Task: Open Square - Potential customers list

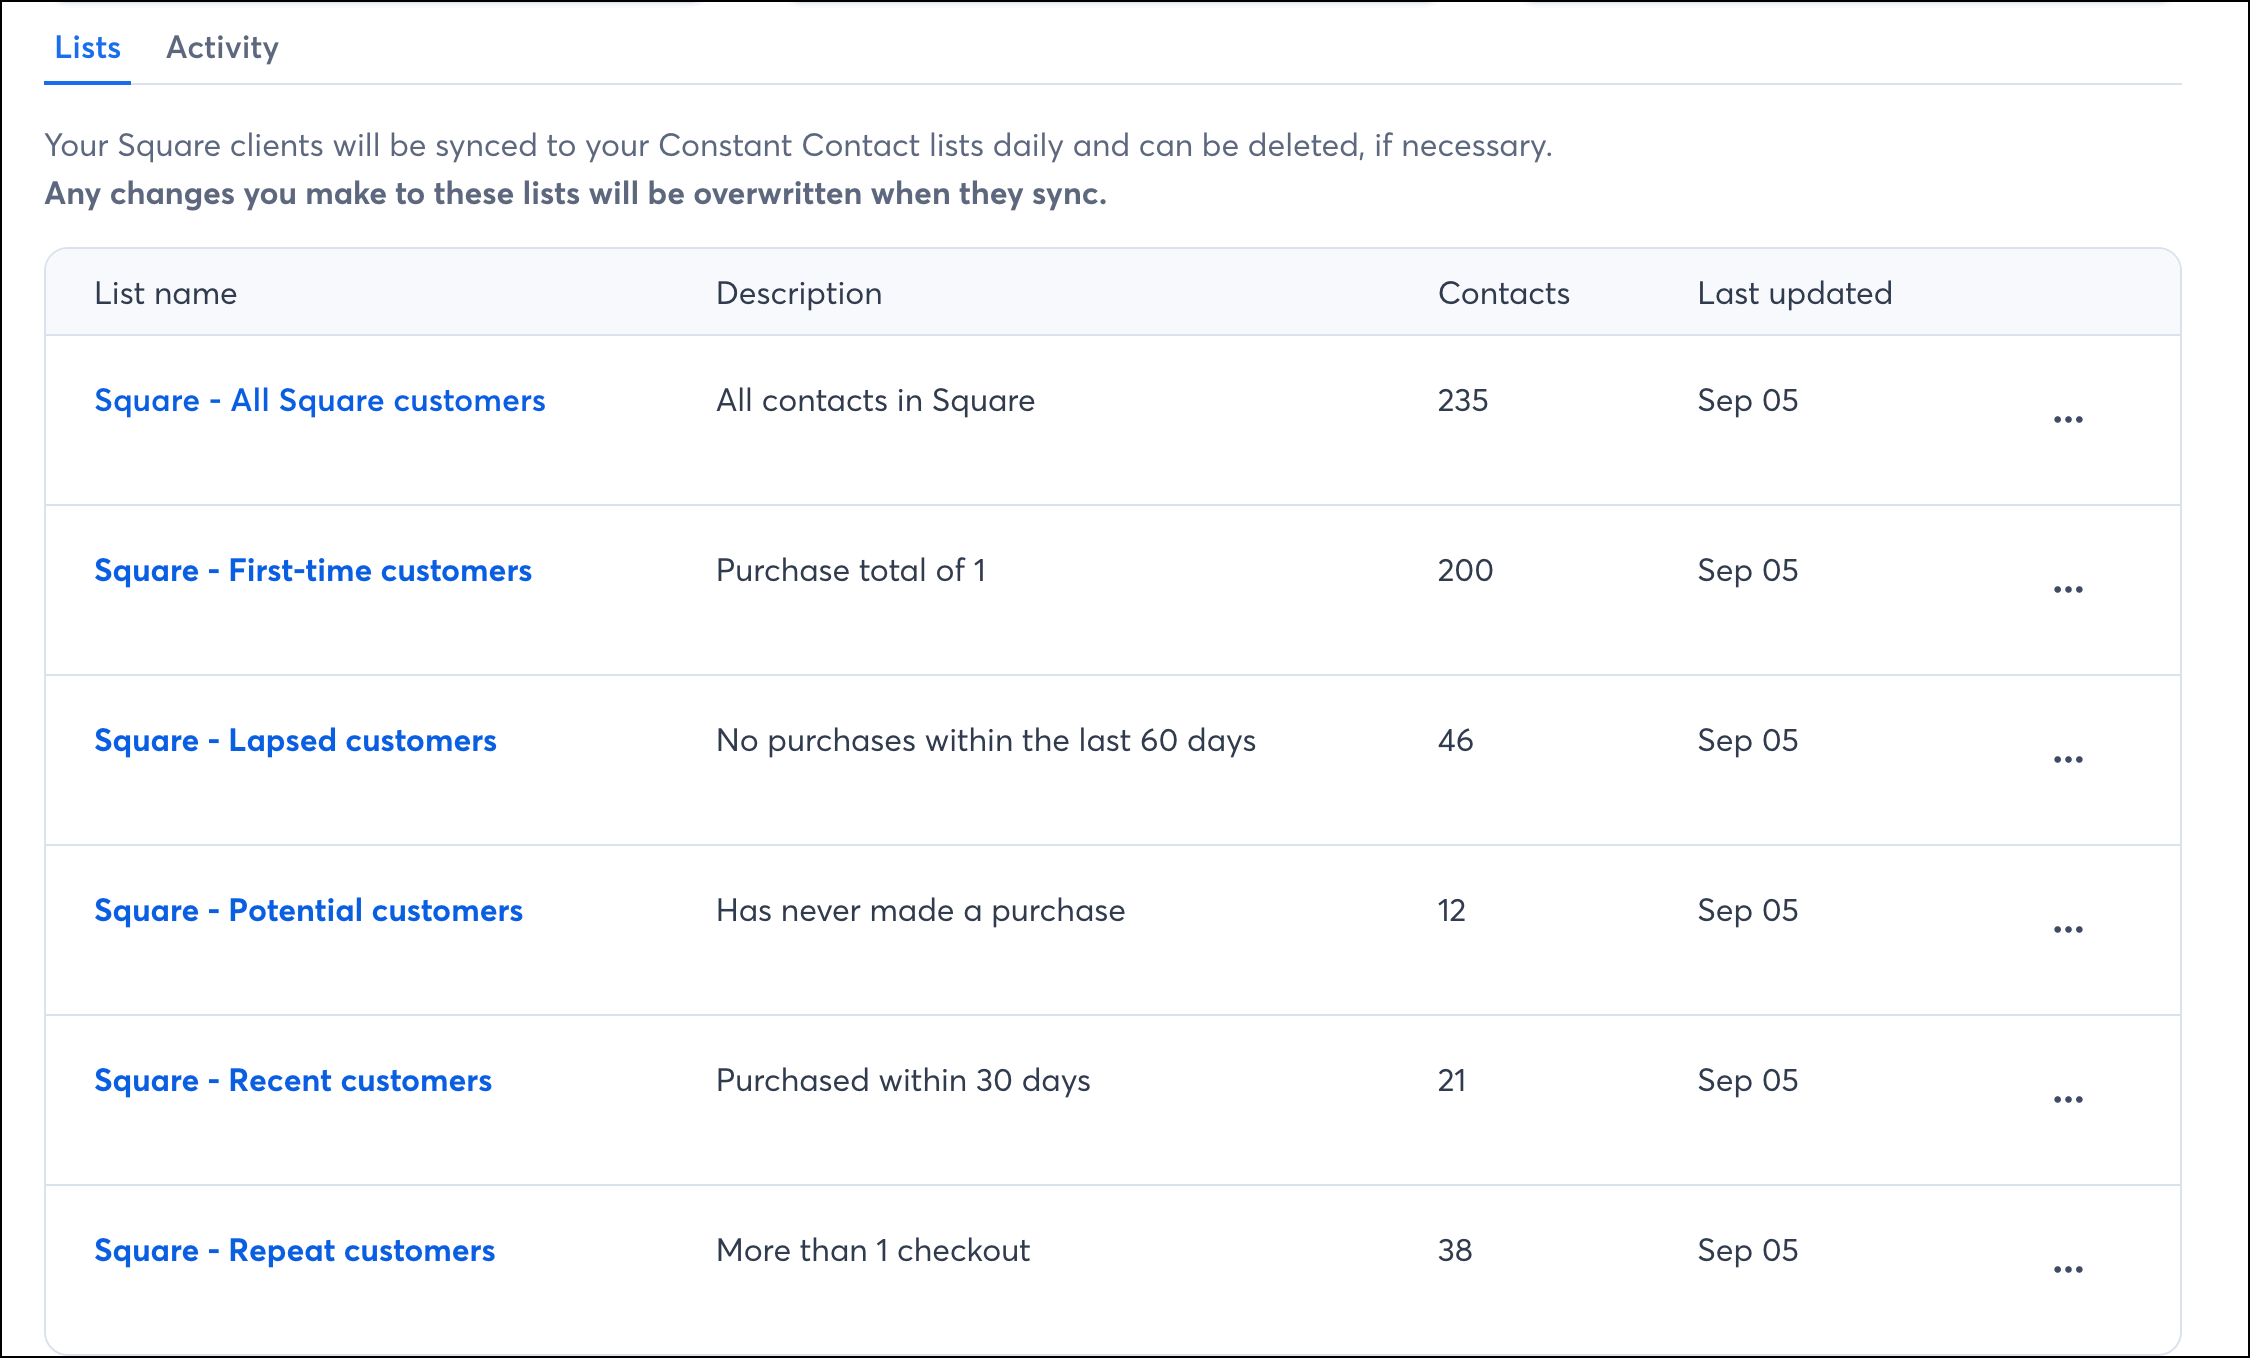Action: tap(308, 910)
